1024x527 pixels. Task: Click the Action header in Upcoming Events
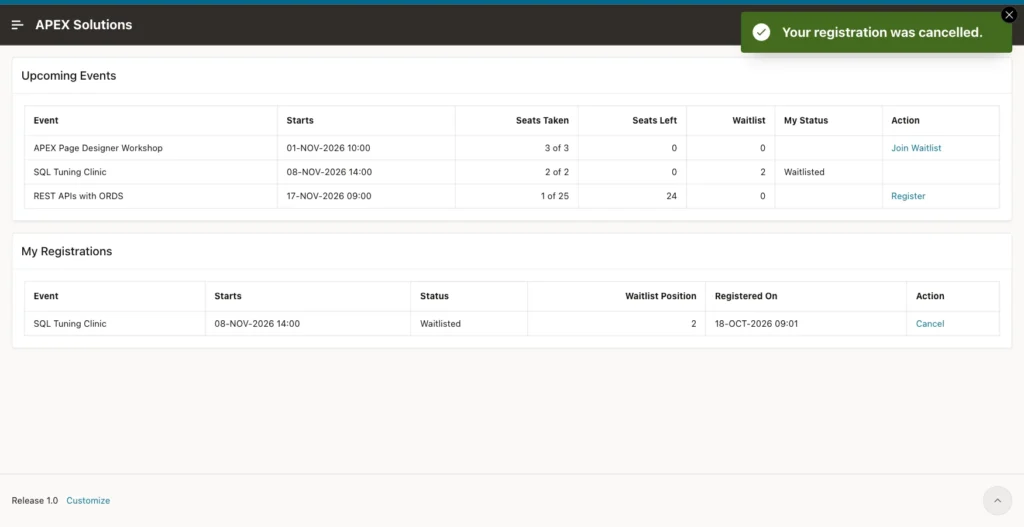coord(905,121)
